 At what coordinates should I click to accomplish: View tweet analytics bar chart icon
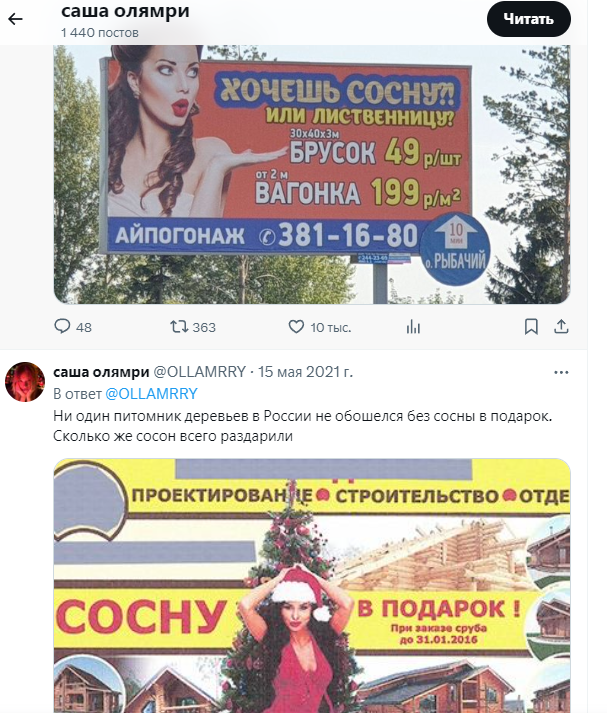click(x=413, y=326)
